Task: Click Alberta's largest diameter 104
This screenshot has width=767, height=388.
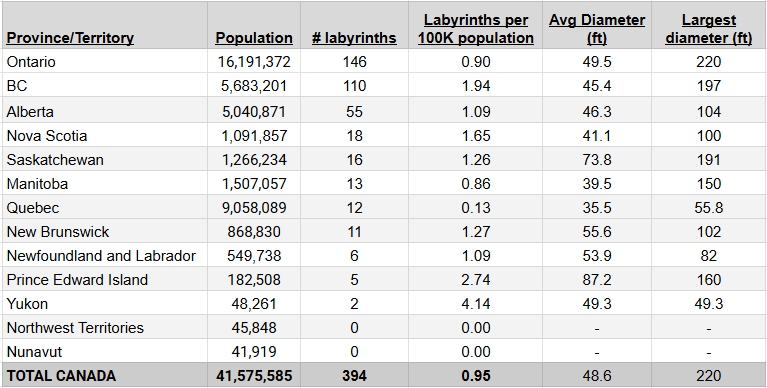Action: (709, 112)
